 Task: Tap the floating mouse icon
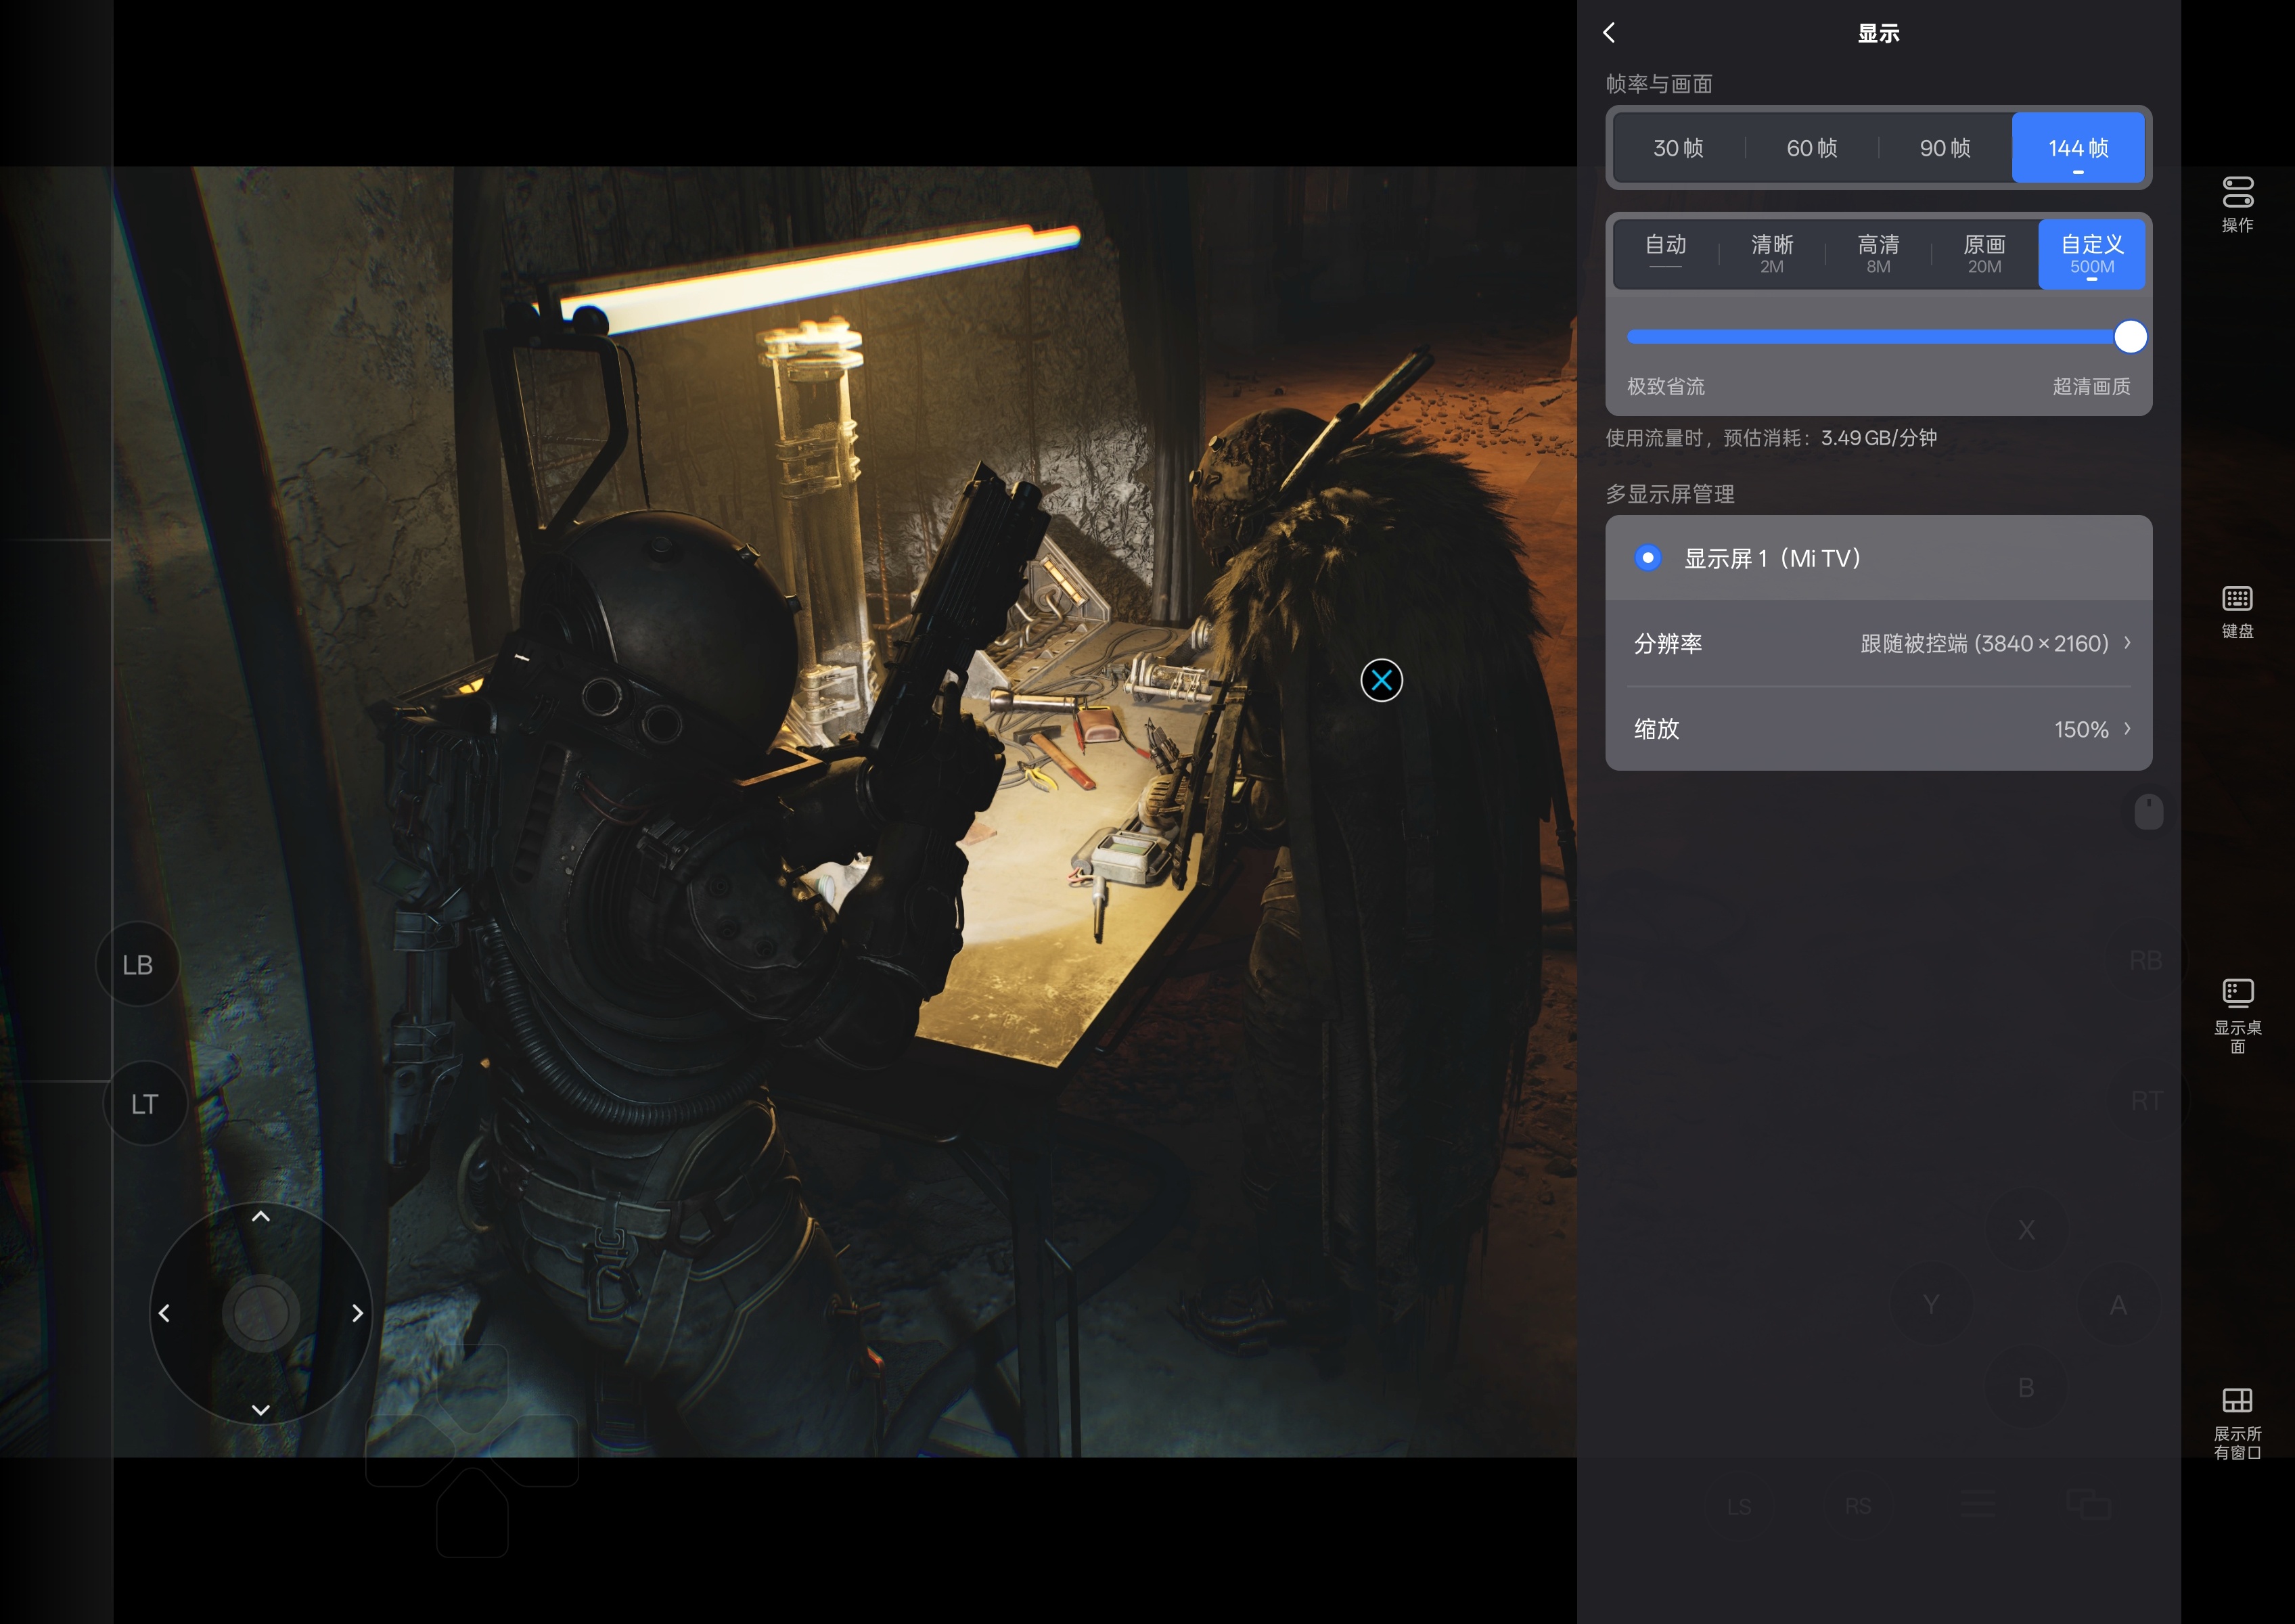(2148, 811)
